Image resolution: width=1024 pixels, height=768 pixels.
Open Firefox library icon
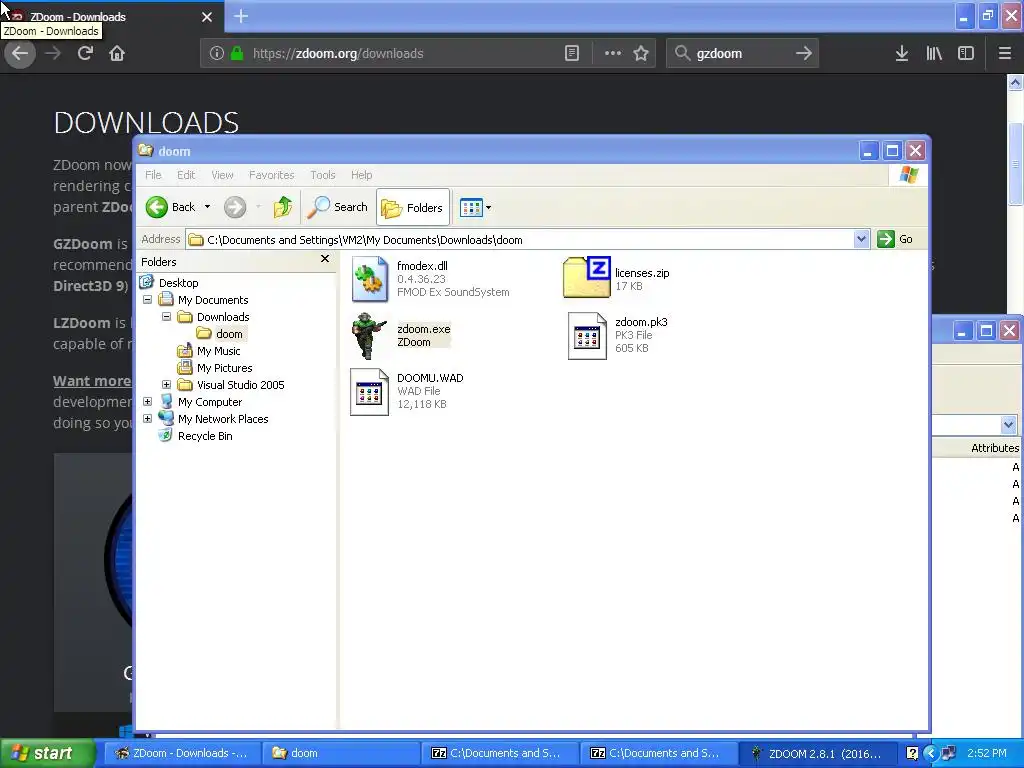coord(934,53)
